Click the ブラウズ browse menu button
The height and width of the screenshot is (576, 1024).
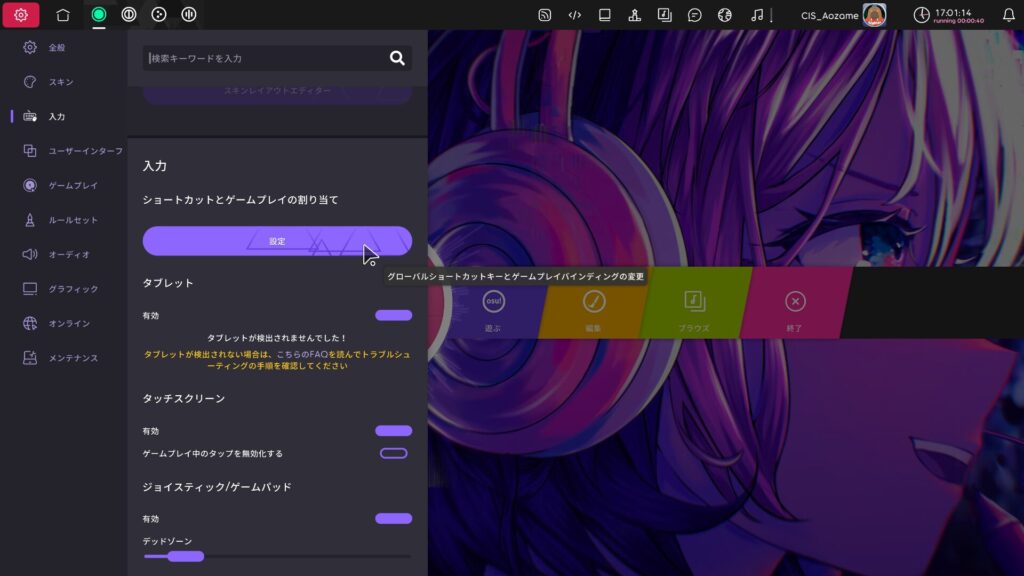[694, 303]
